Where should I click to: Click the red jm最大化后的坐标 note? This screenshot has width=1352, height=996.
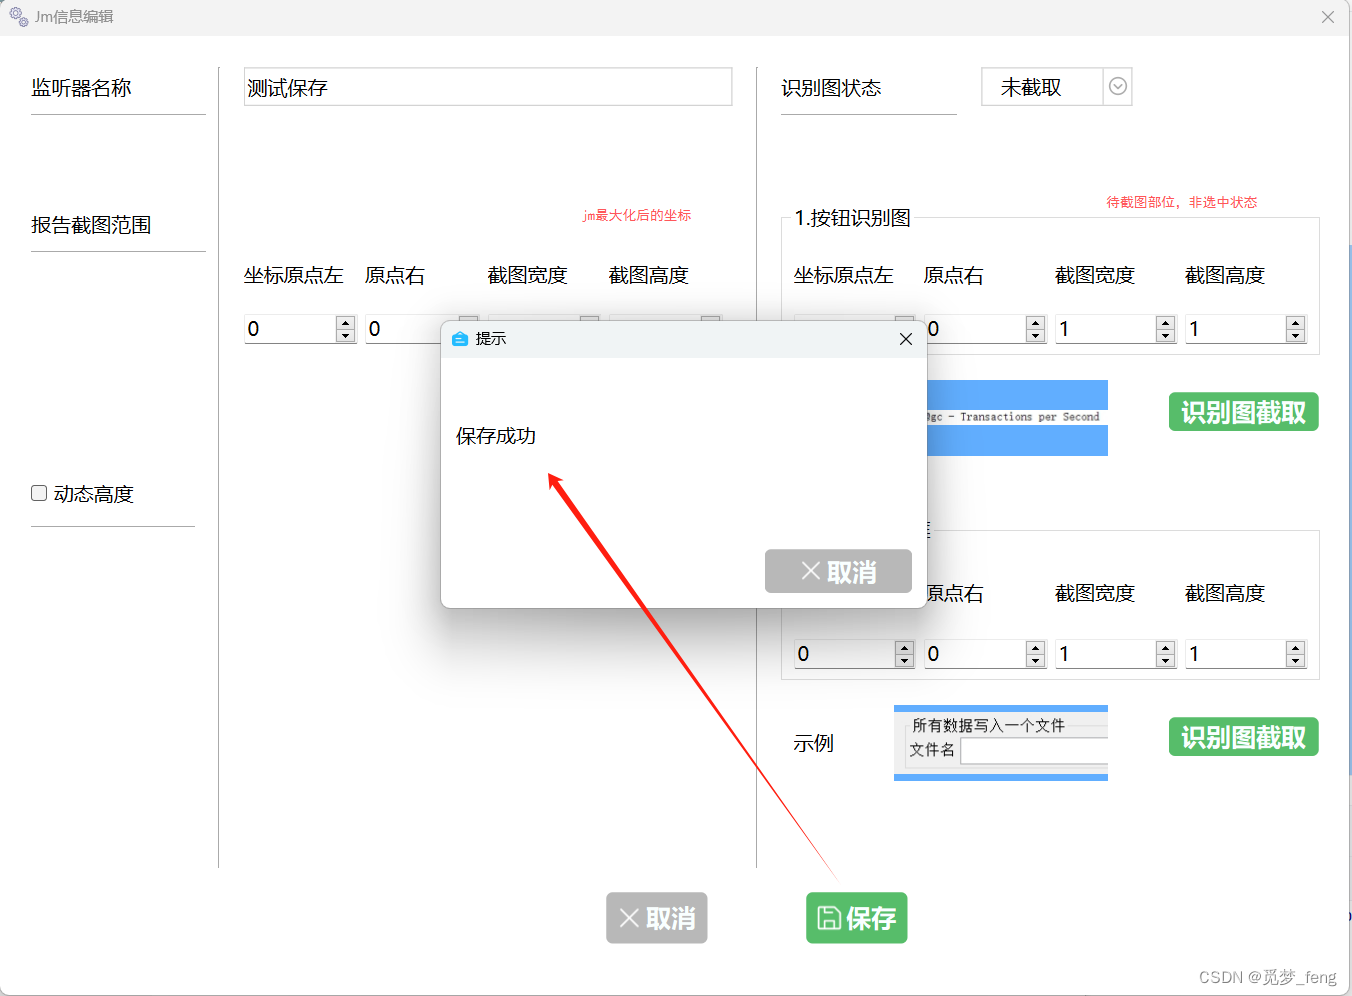click(x=637, y=215)
